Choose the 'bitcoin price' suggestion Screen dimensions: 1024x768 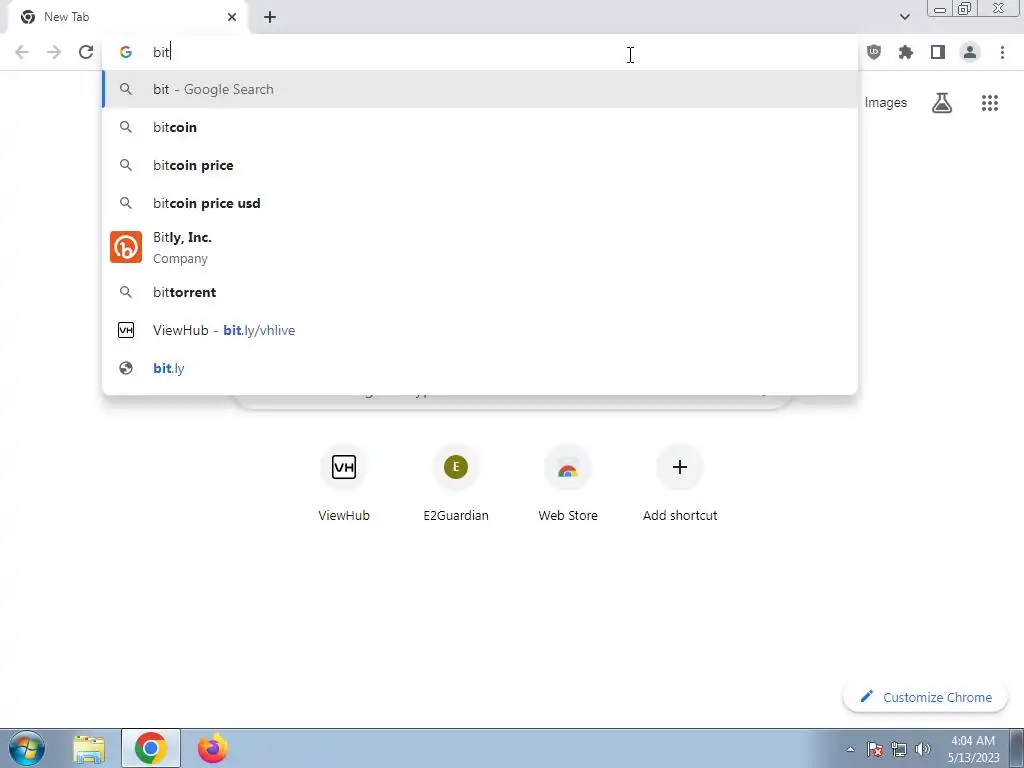tap(480, 165)
